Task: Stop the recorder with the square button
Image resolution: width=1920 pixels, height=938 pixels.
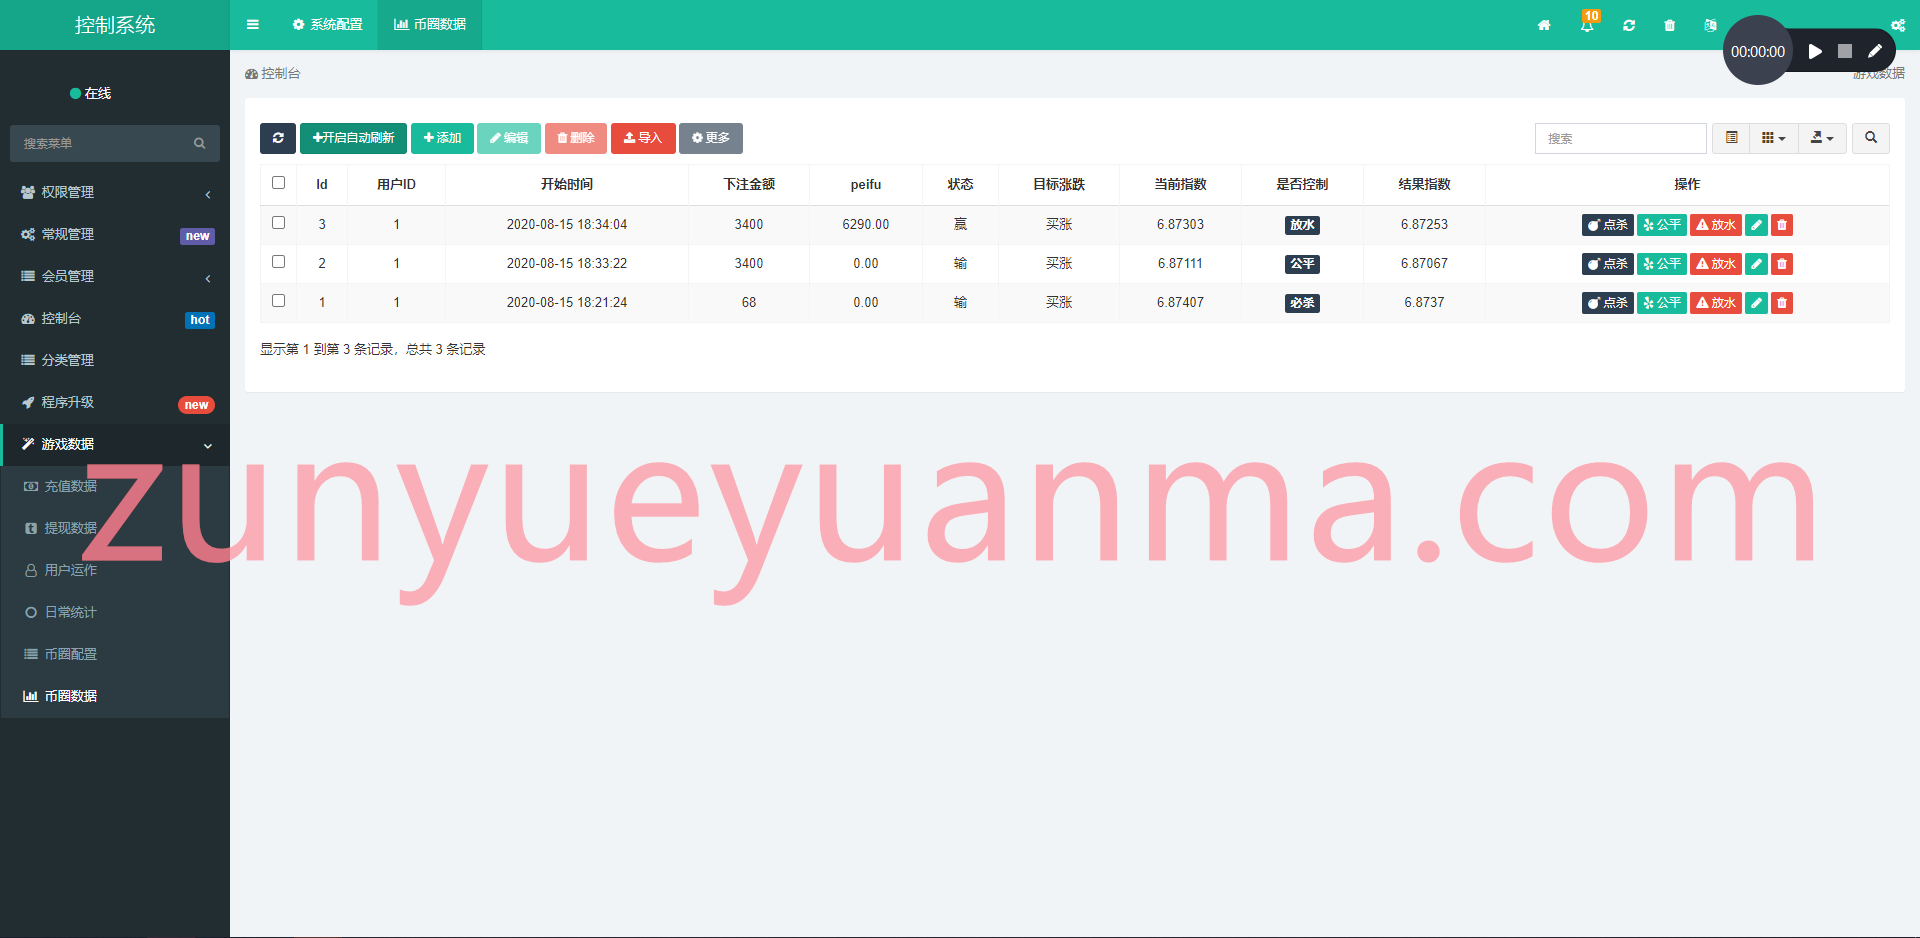Action: 1845,51
